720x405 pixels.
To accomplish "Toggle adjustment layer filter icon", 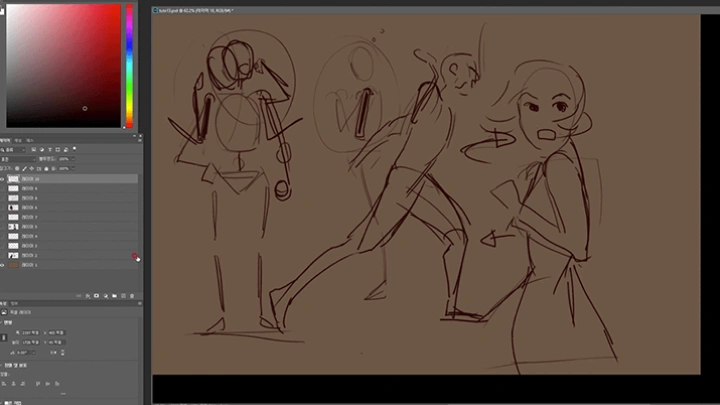I will pos(42,150).
